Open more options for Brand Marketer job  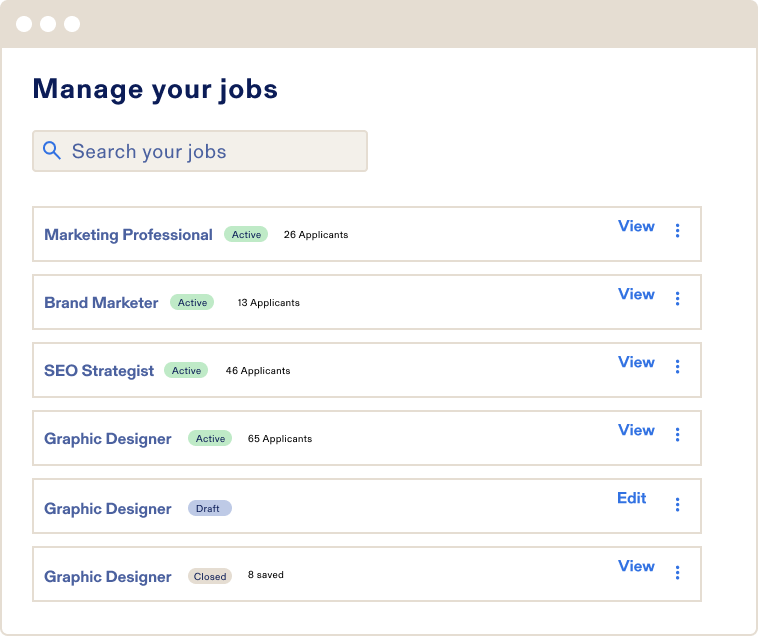pyautogui.click(x=677, y=299)
